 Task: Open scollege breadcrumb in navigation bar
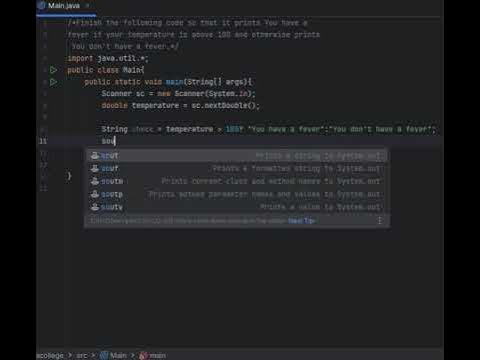click(50, 356)
